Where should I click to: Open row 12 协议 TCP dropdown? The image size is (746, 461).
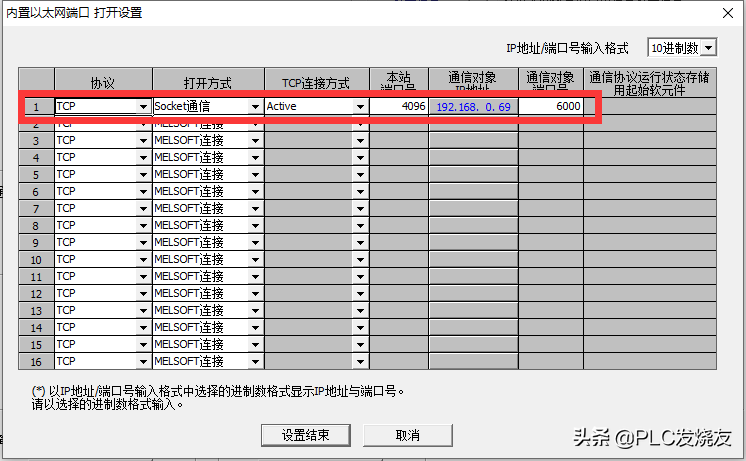pyautogui.click(x=144, y=293)
